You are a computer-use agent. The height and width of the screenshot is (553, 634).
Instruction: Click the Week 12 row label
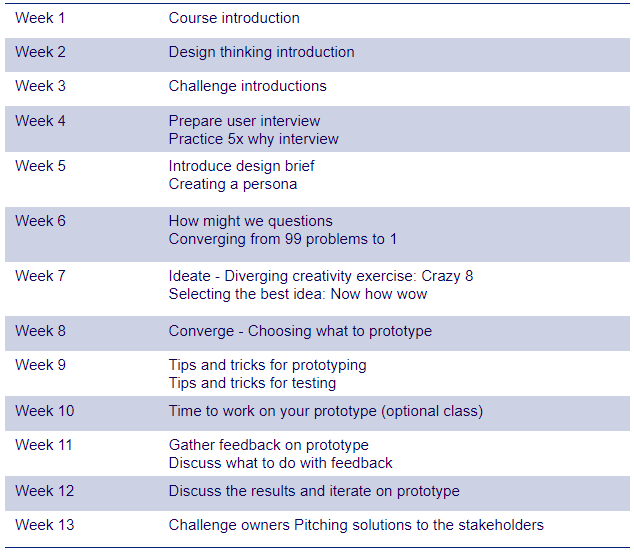[x=44, y=491]
